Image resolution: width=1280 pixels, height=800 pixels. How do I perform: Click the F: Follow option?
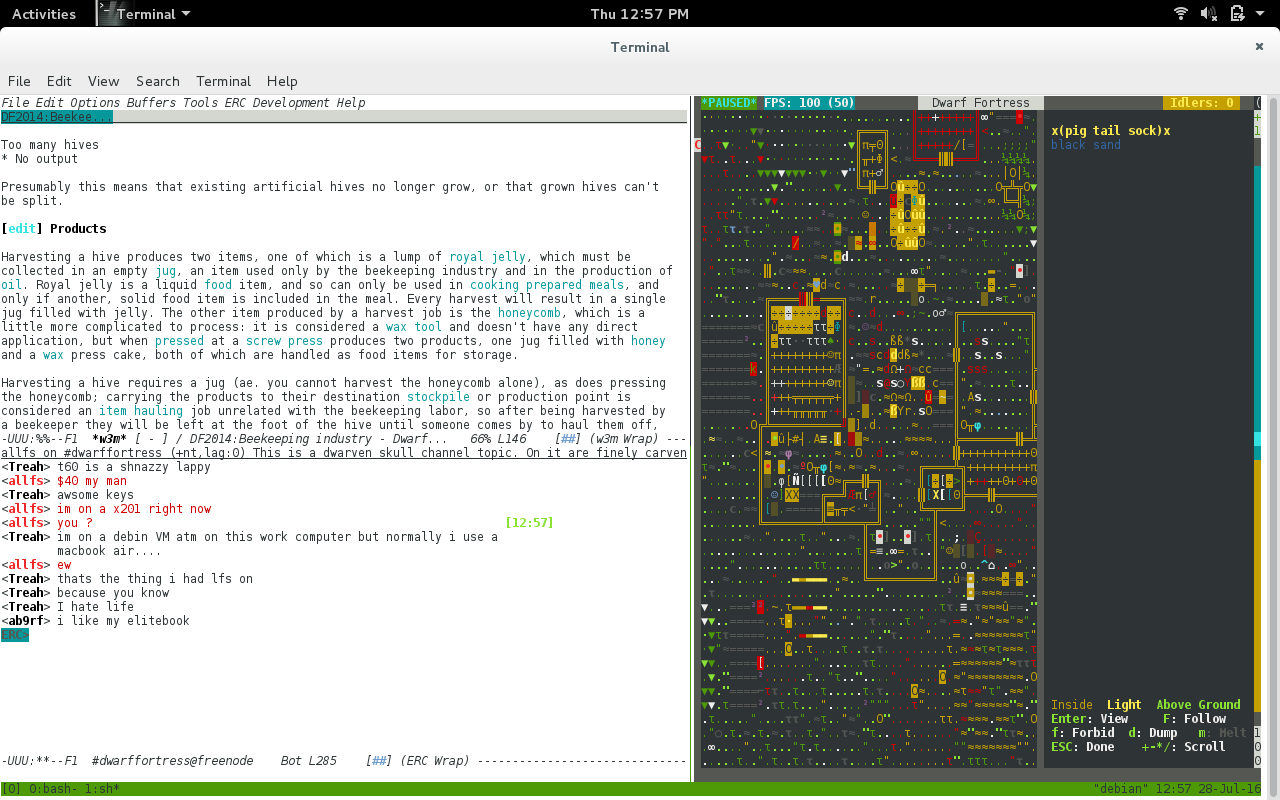tap(1194, 719)
